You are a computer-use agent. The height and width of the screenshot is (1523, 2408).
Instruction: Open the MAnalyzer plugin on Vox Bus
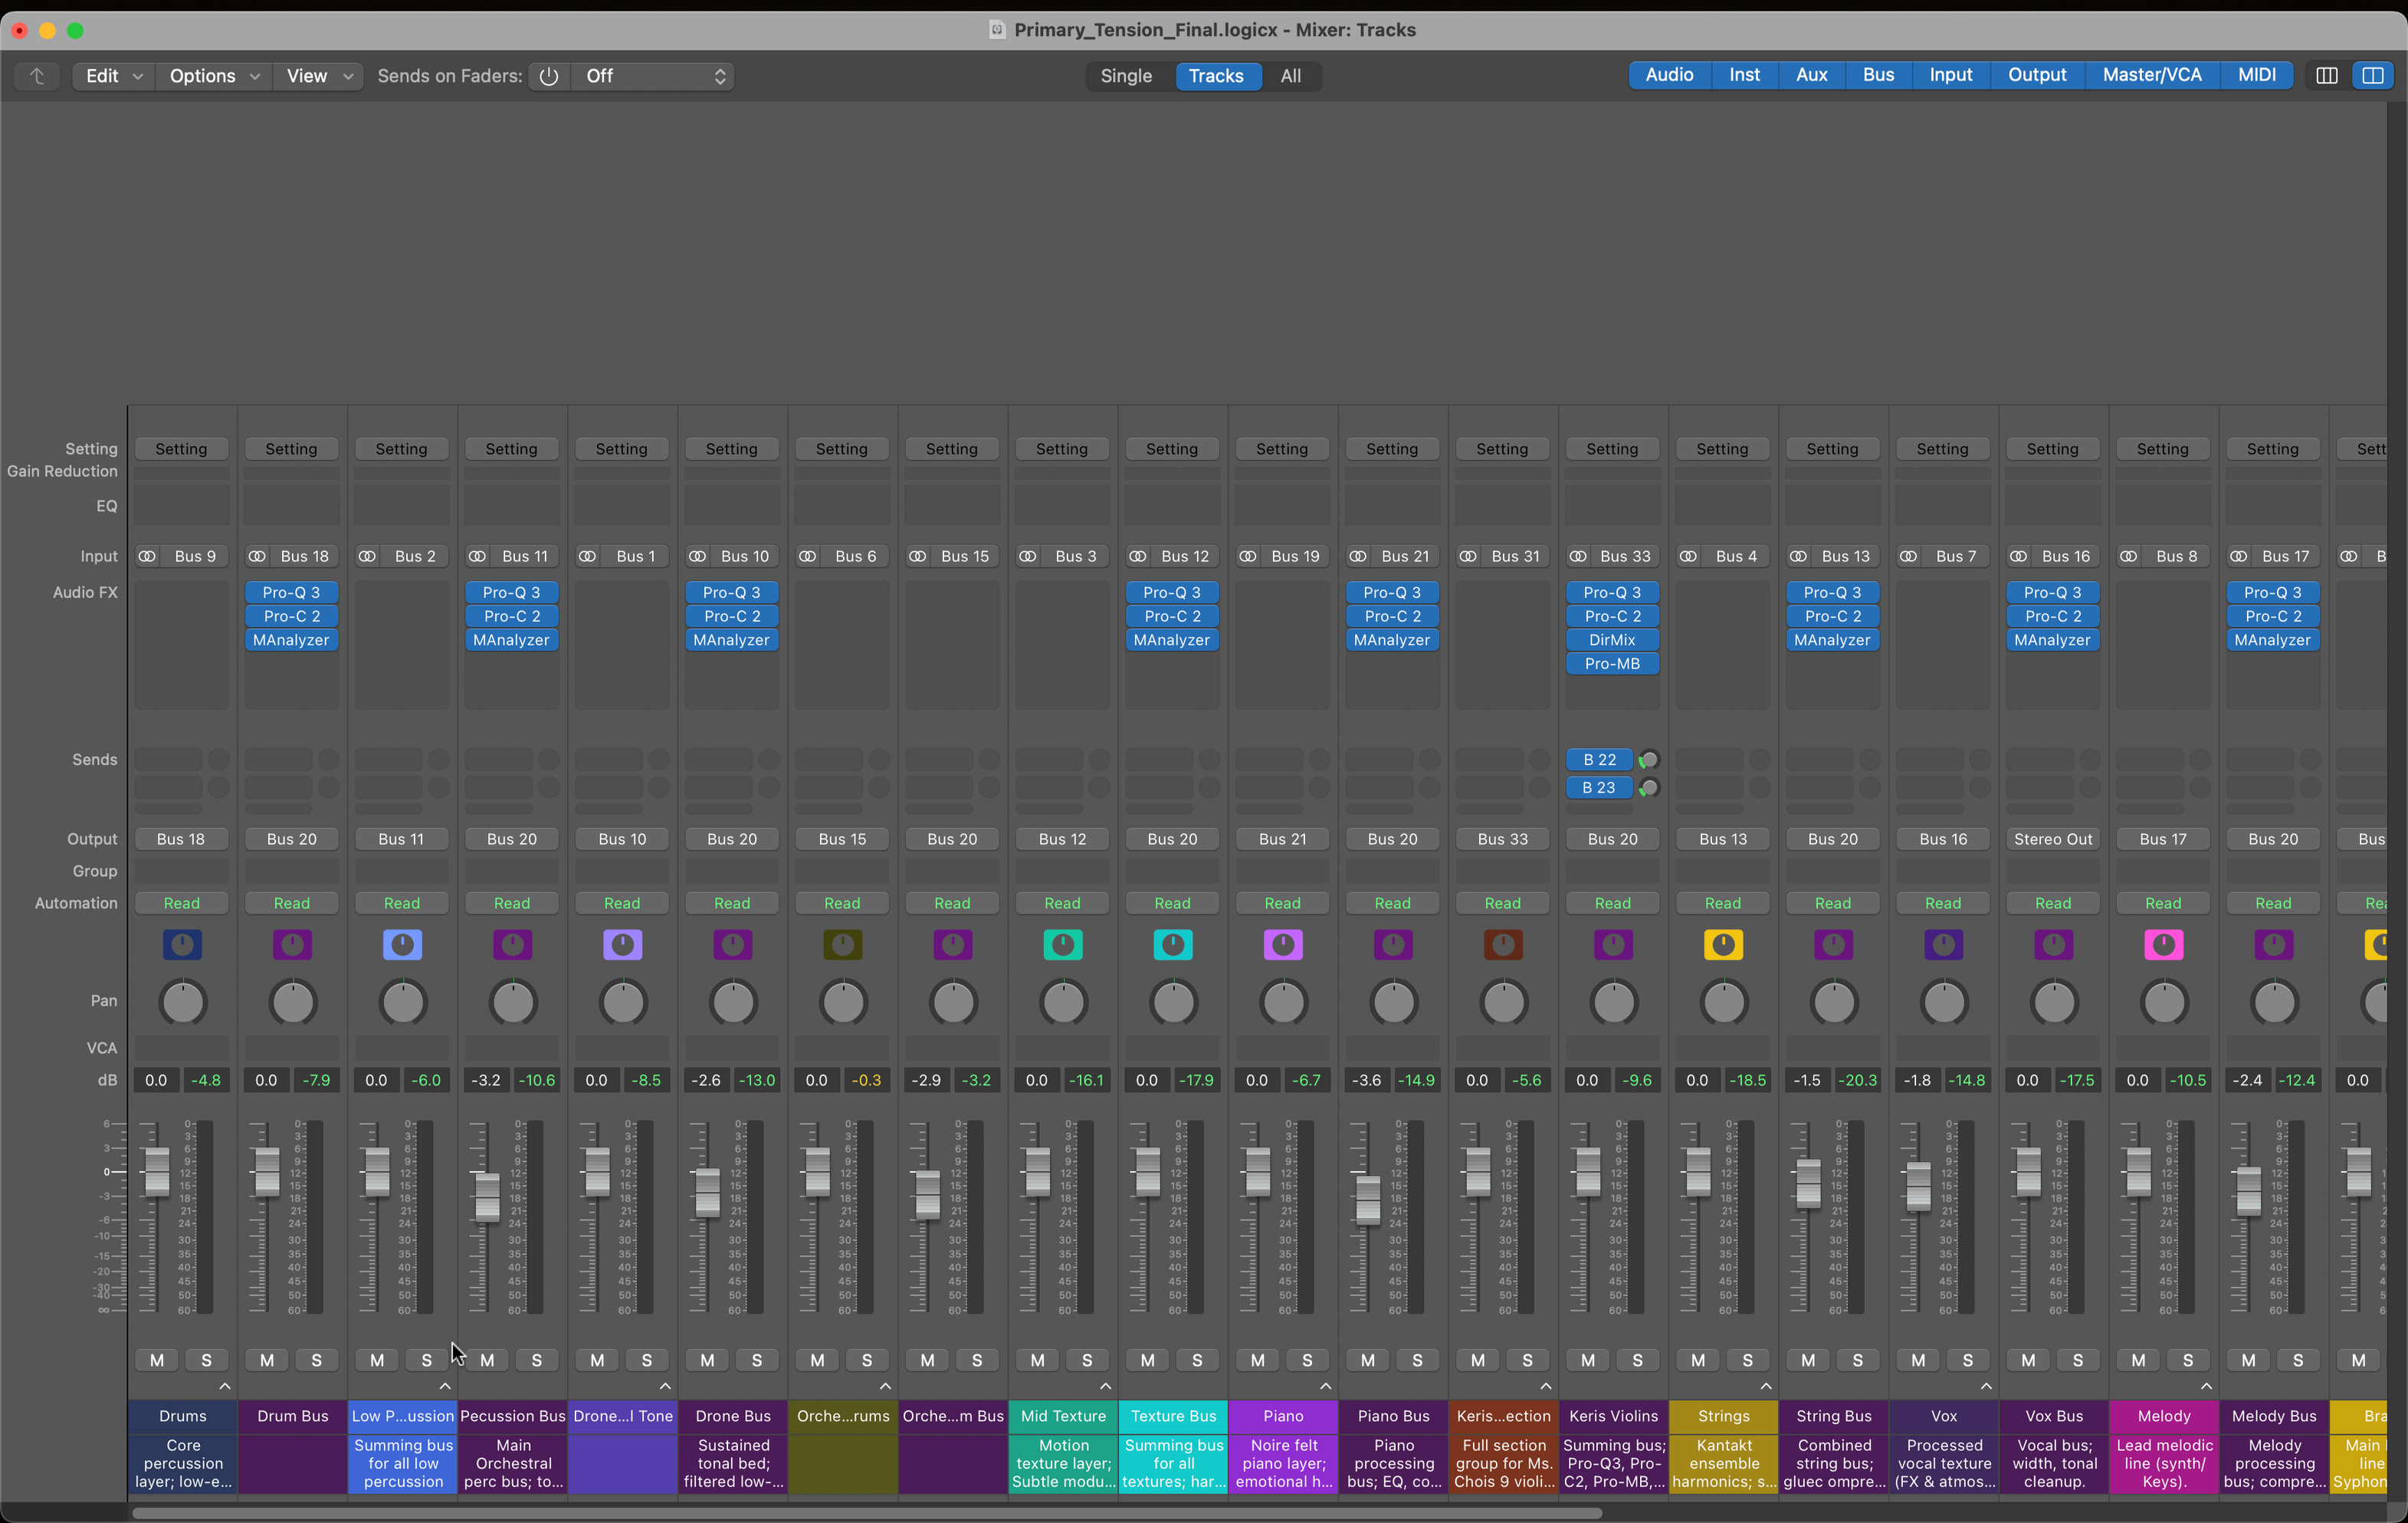coord(2052,640)
